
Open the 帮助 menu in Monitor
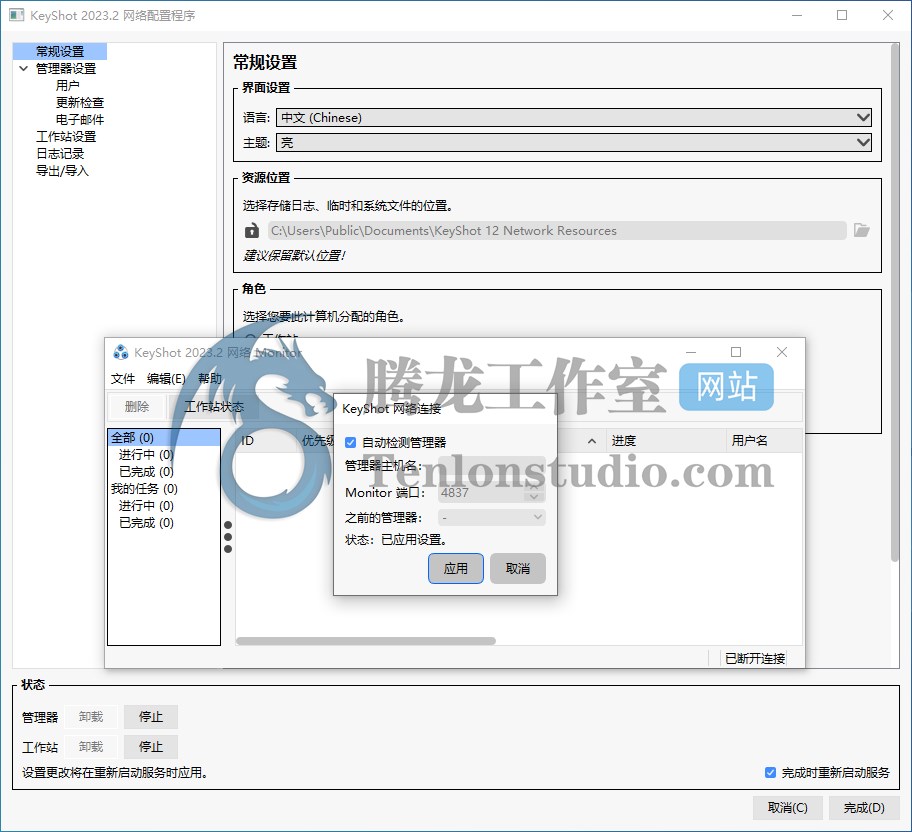[209, 379]
